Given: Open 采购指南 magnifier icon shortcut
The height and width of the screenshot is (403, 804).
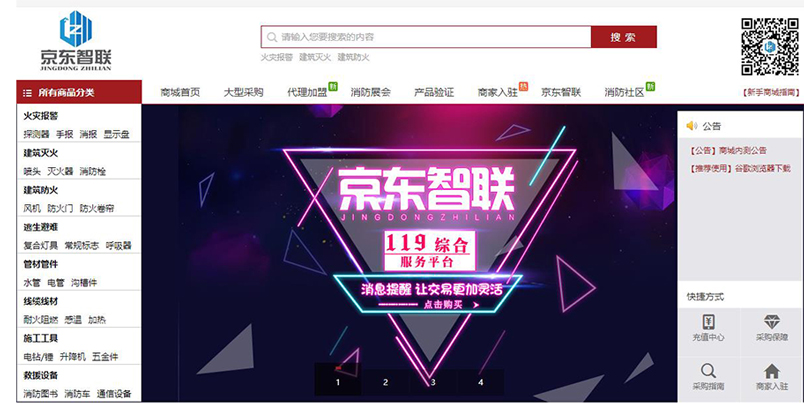Looking at the screenshot, I should (x=708, y=371).
